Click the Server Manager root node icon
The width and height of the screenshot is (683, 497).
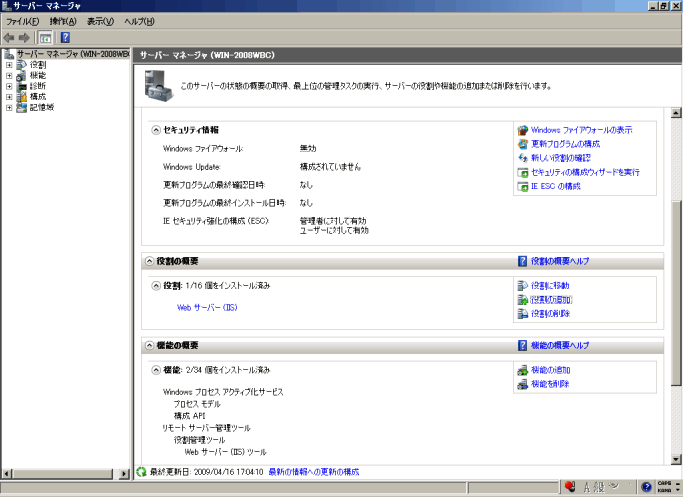(x=9, y=54)
